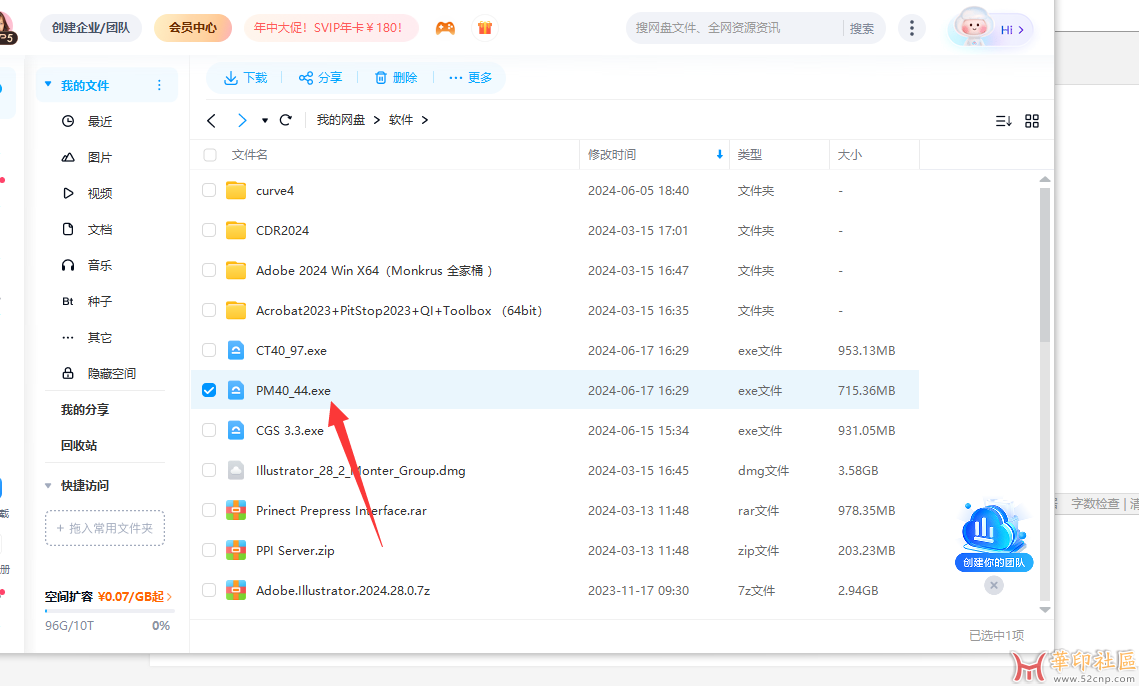Image resolution: width=1139 pixels, height=686 pixels.
Task: Toggle the select-all checkbox in header
Action: point(210,155)
